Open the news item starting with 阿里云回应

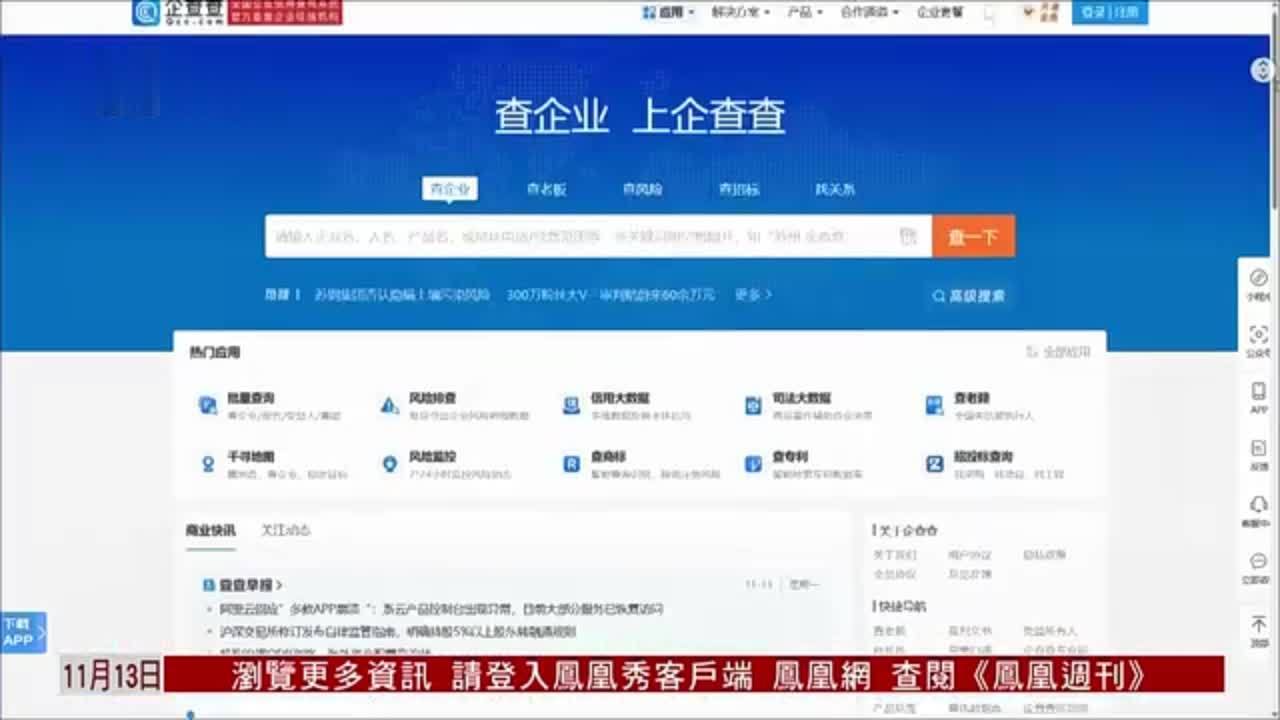(x=441, y=608)
